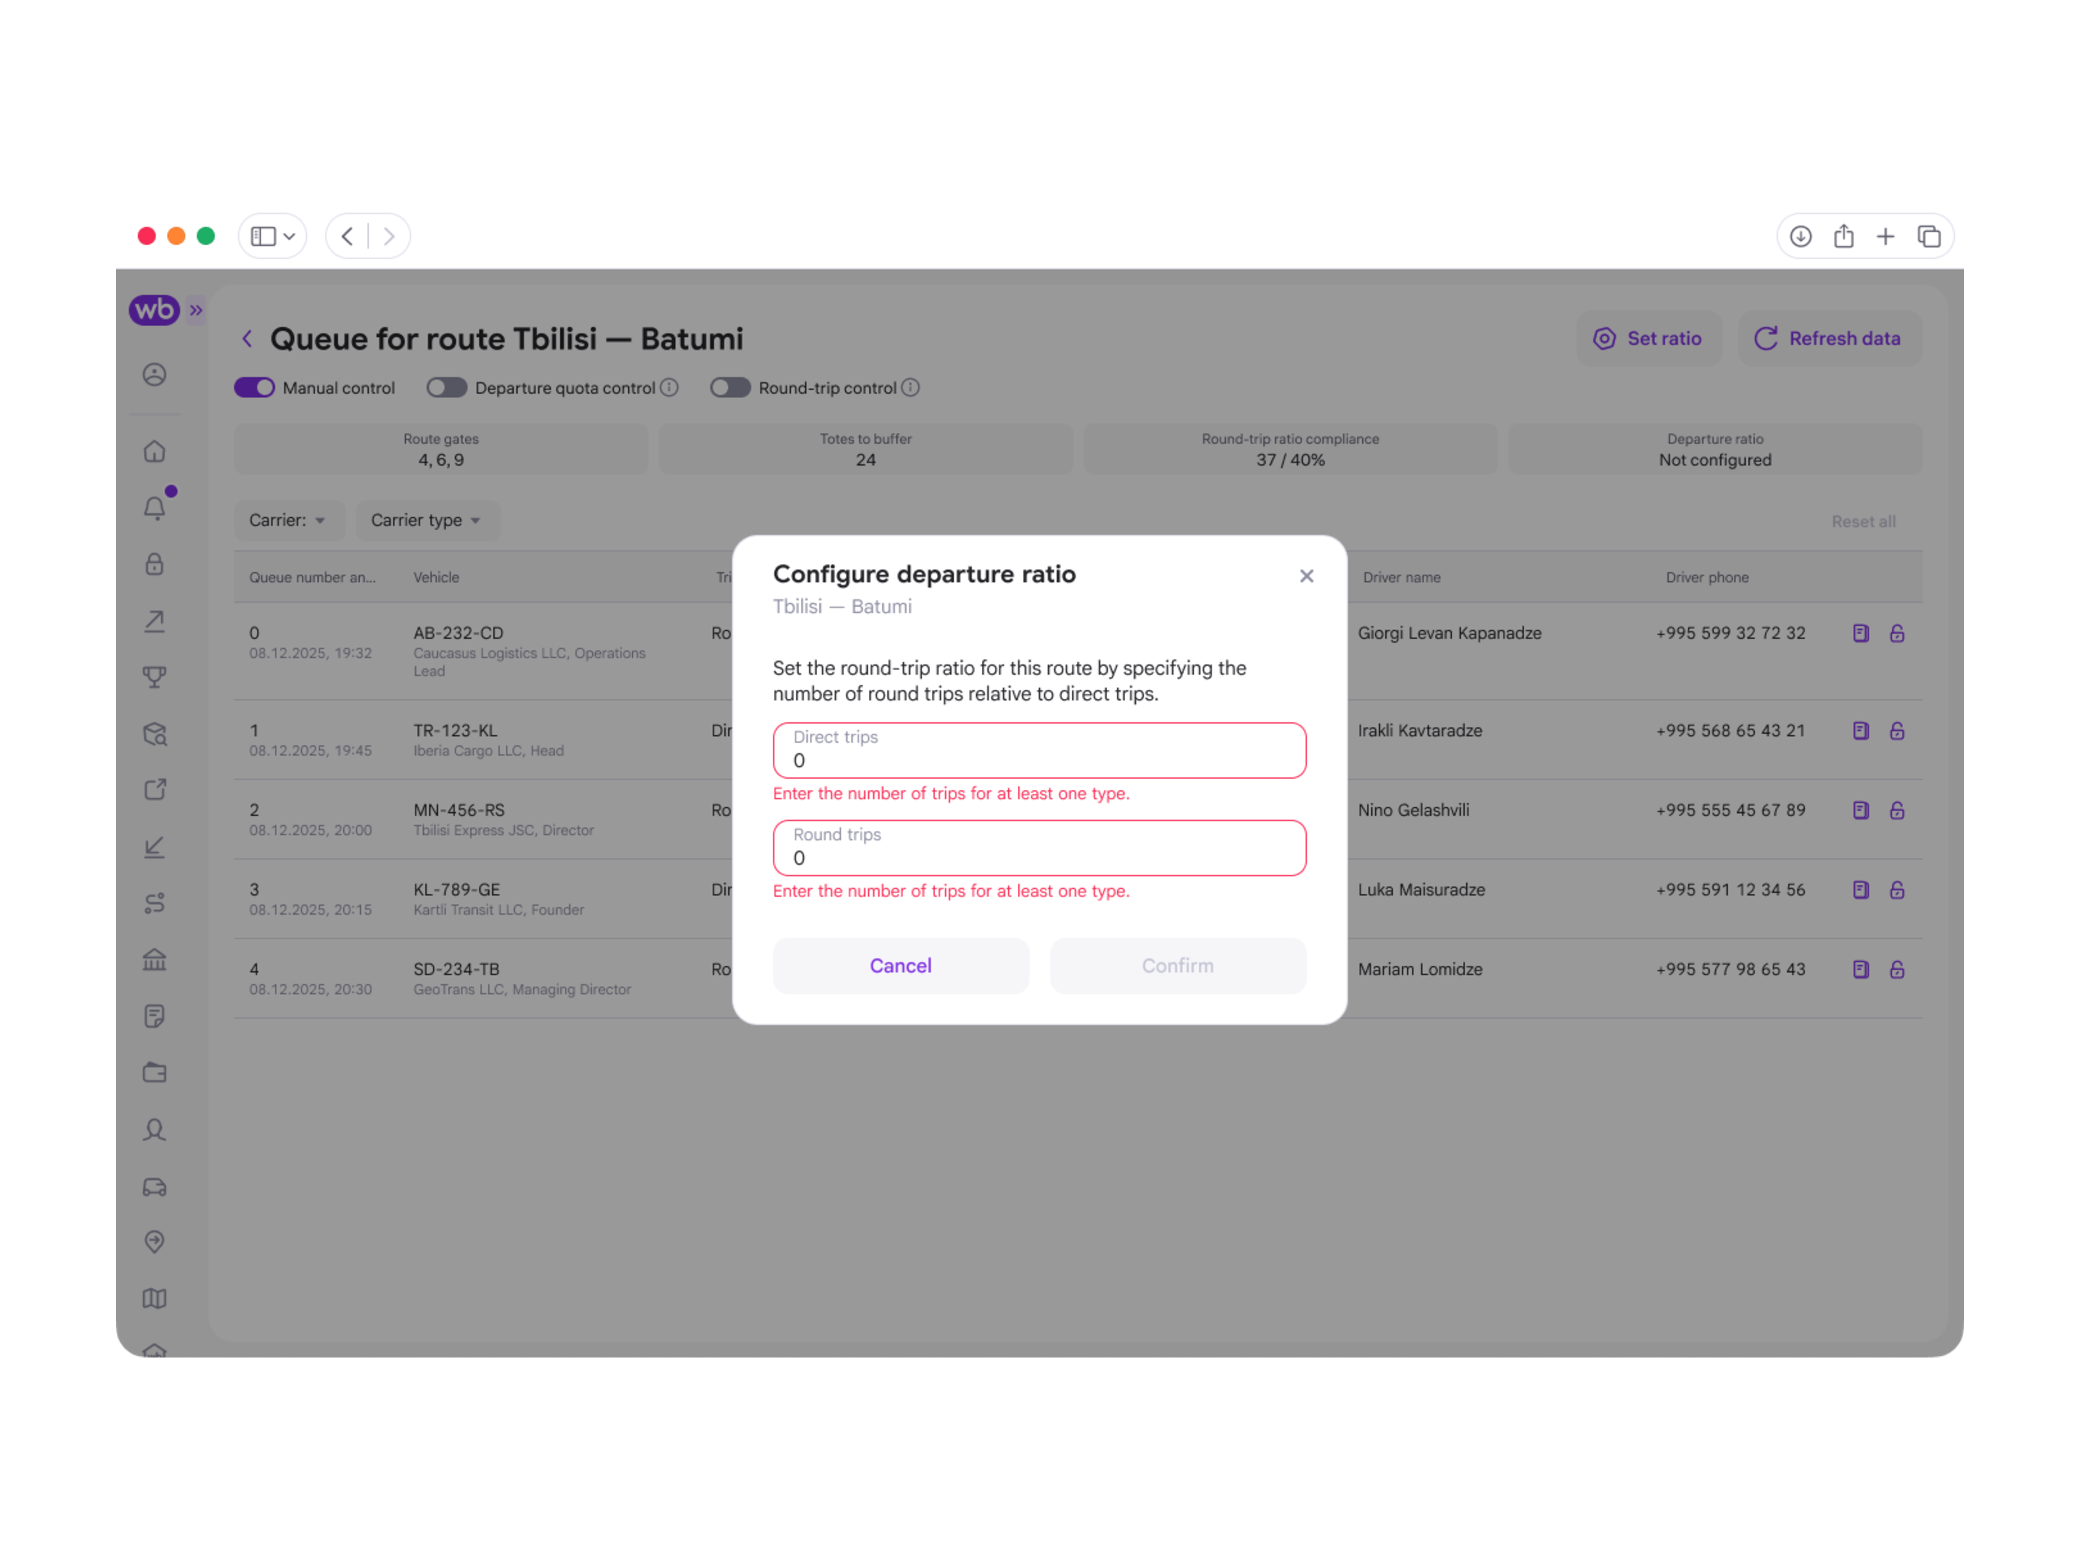Open notifications bell icon

[154, 508]
